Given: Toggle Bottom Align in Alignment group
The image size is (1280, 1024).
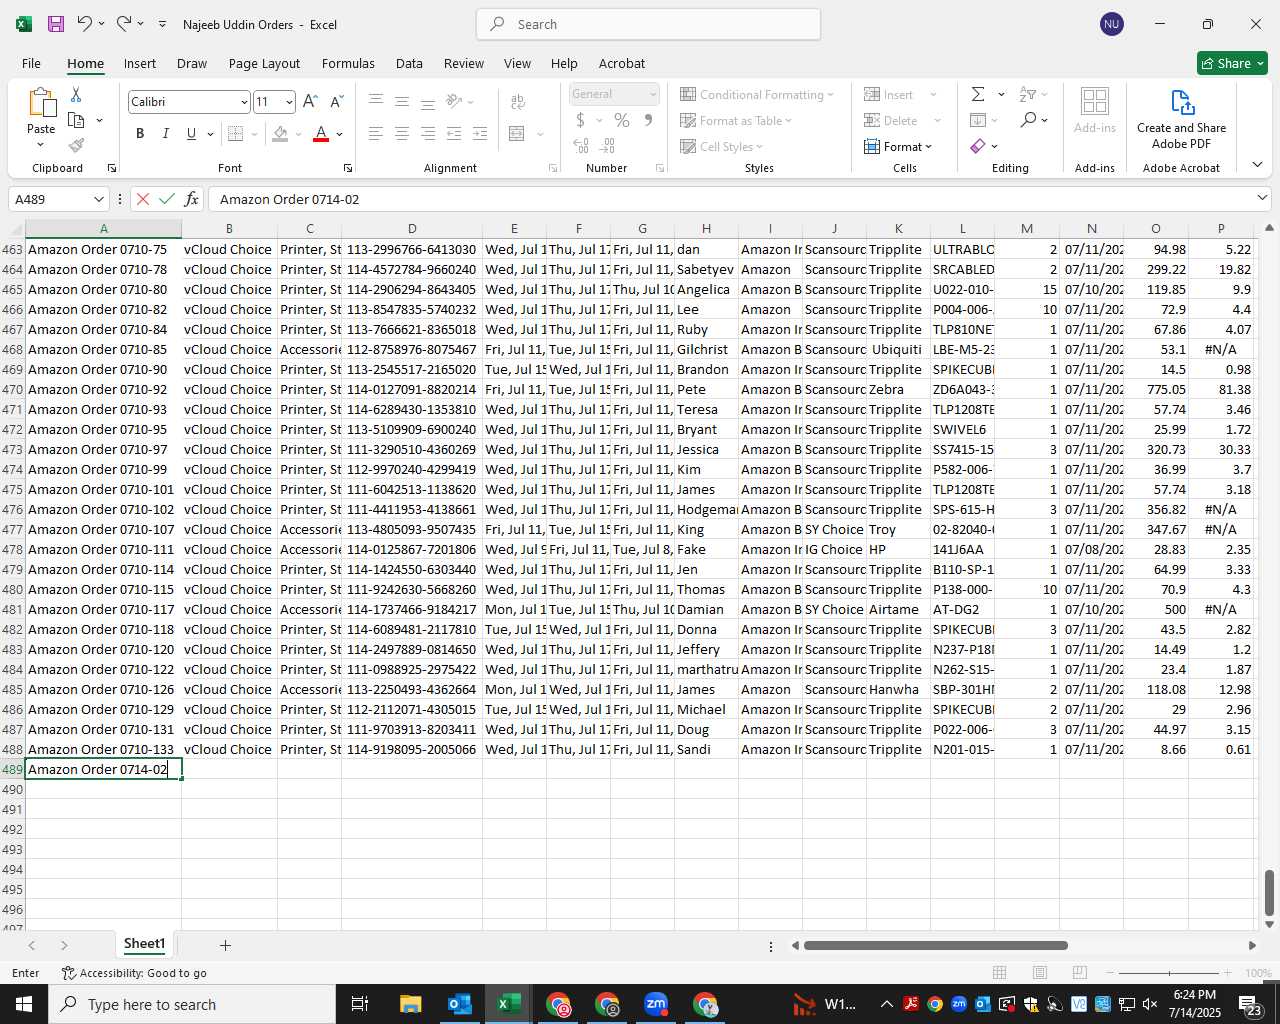Looking at the screenshot, I should (x=428, y=101).
